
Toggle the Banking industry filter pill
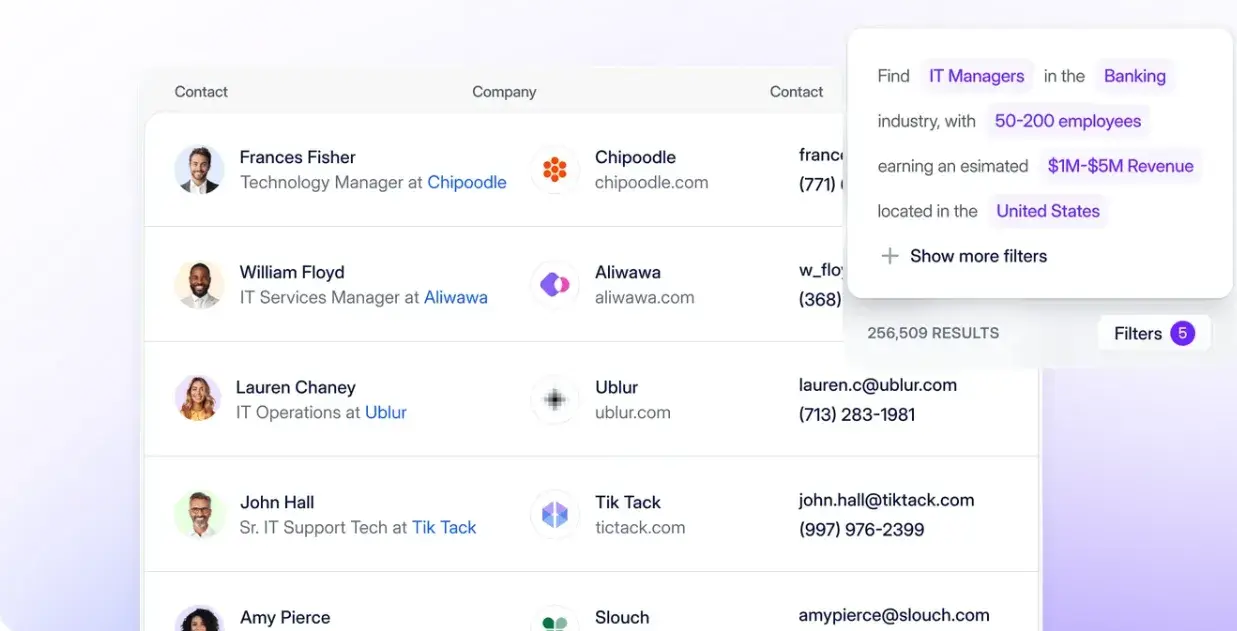coord(1133,75)
